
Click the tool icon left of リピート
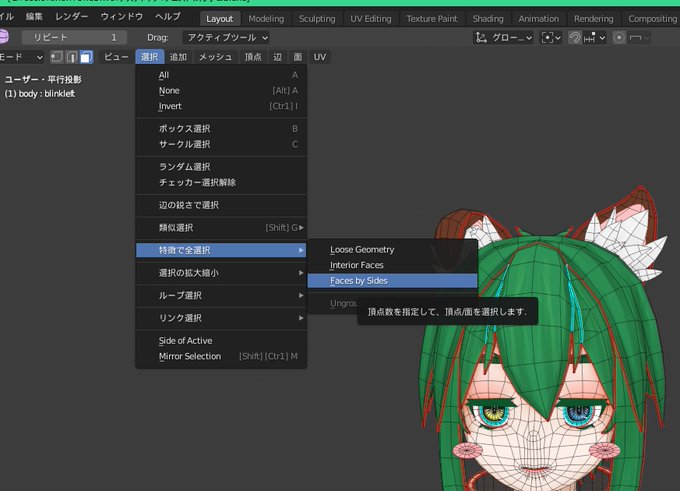(x=4, y=37)
